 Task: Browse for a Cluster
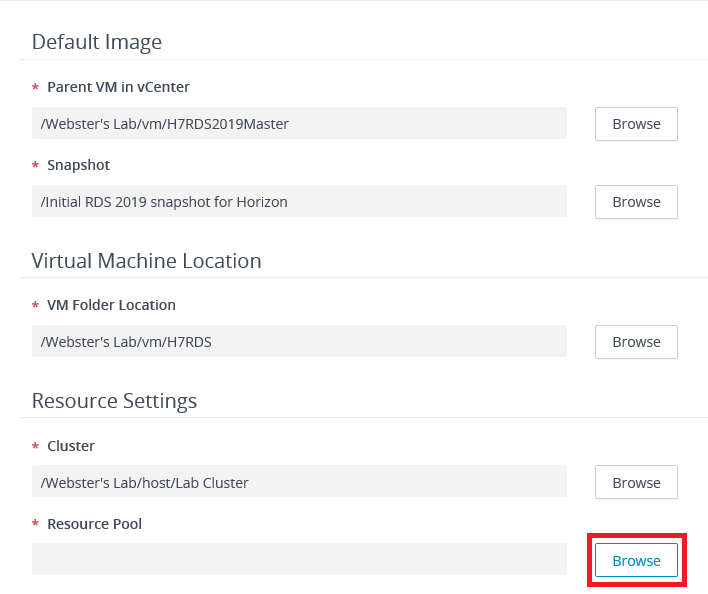pos(636,483)
